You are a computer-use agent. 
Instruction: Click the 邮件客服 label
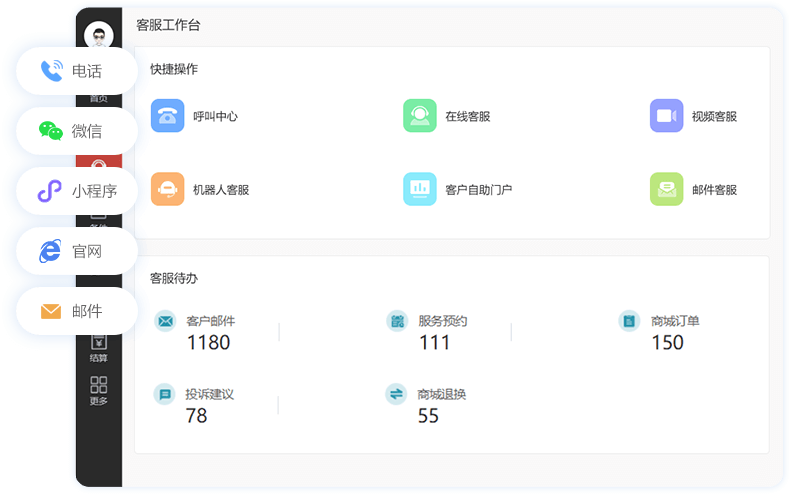(714, 190)
